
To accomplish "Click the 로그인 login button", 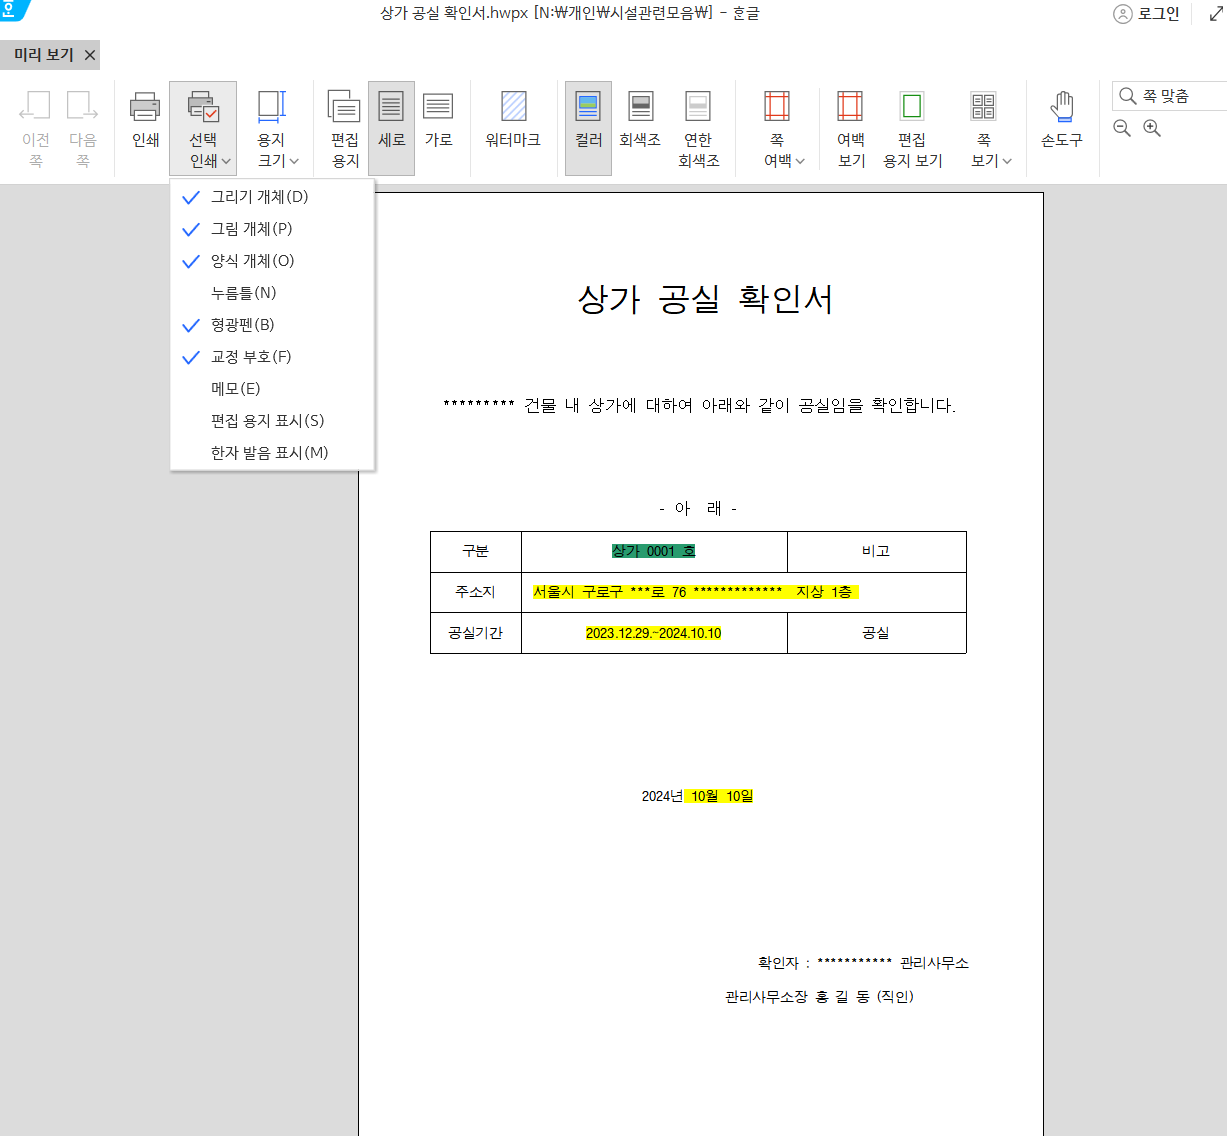I will (1147, 14).
